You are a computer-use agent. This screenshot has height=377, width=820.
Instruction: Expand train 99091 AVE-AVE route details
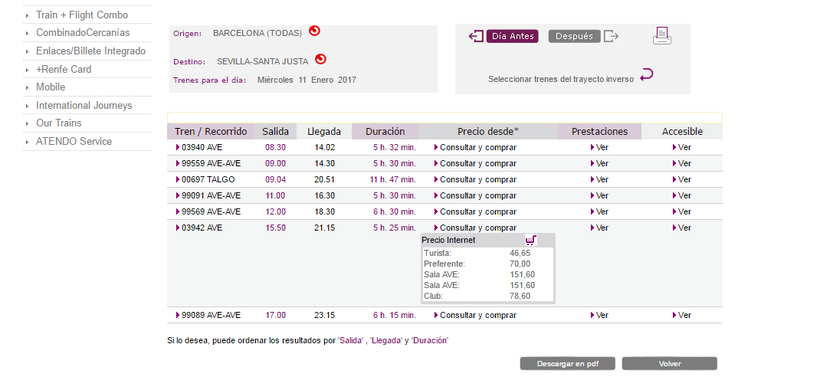pos(208,196)
